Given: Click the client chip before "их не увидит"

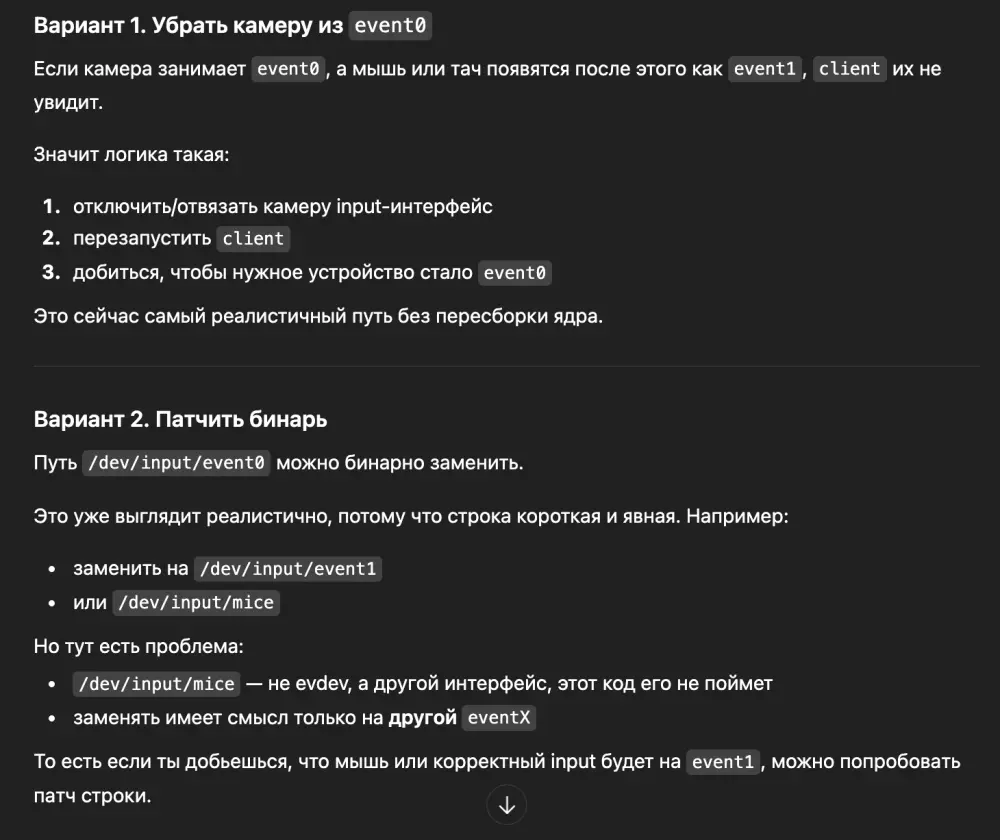Looking at the screenshot, I should [x=849, y=69].
